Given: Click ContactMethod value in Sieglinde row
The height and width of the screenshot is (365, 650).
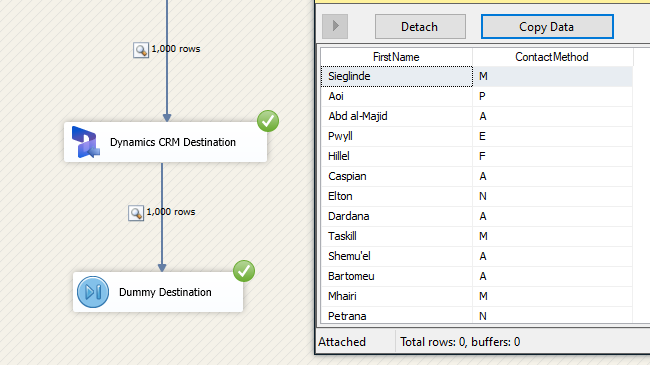Looking at the screenshot, I should point(553,76).
